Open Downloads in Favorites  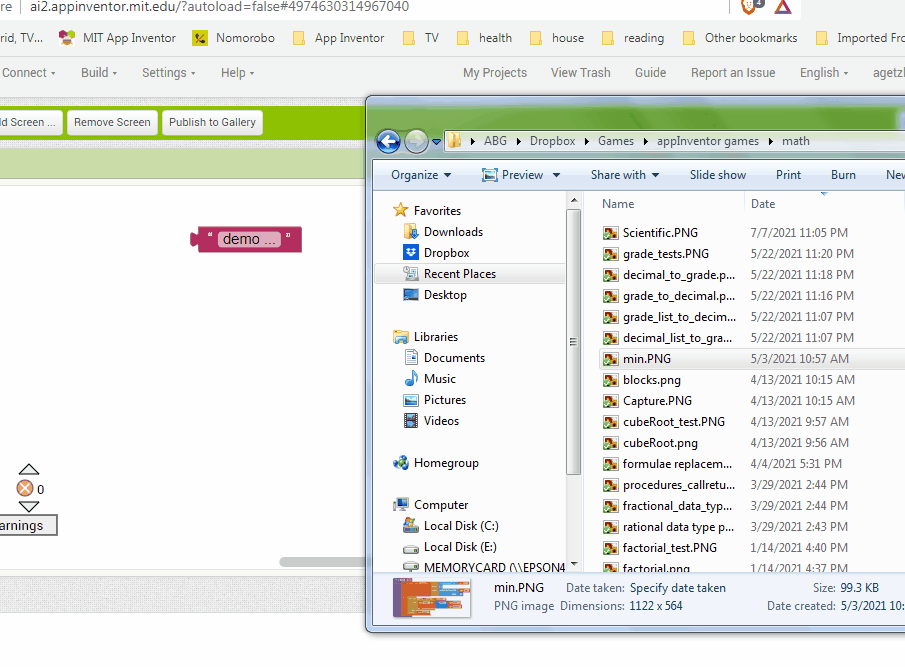(453, 232)
